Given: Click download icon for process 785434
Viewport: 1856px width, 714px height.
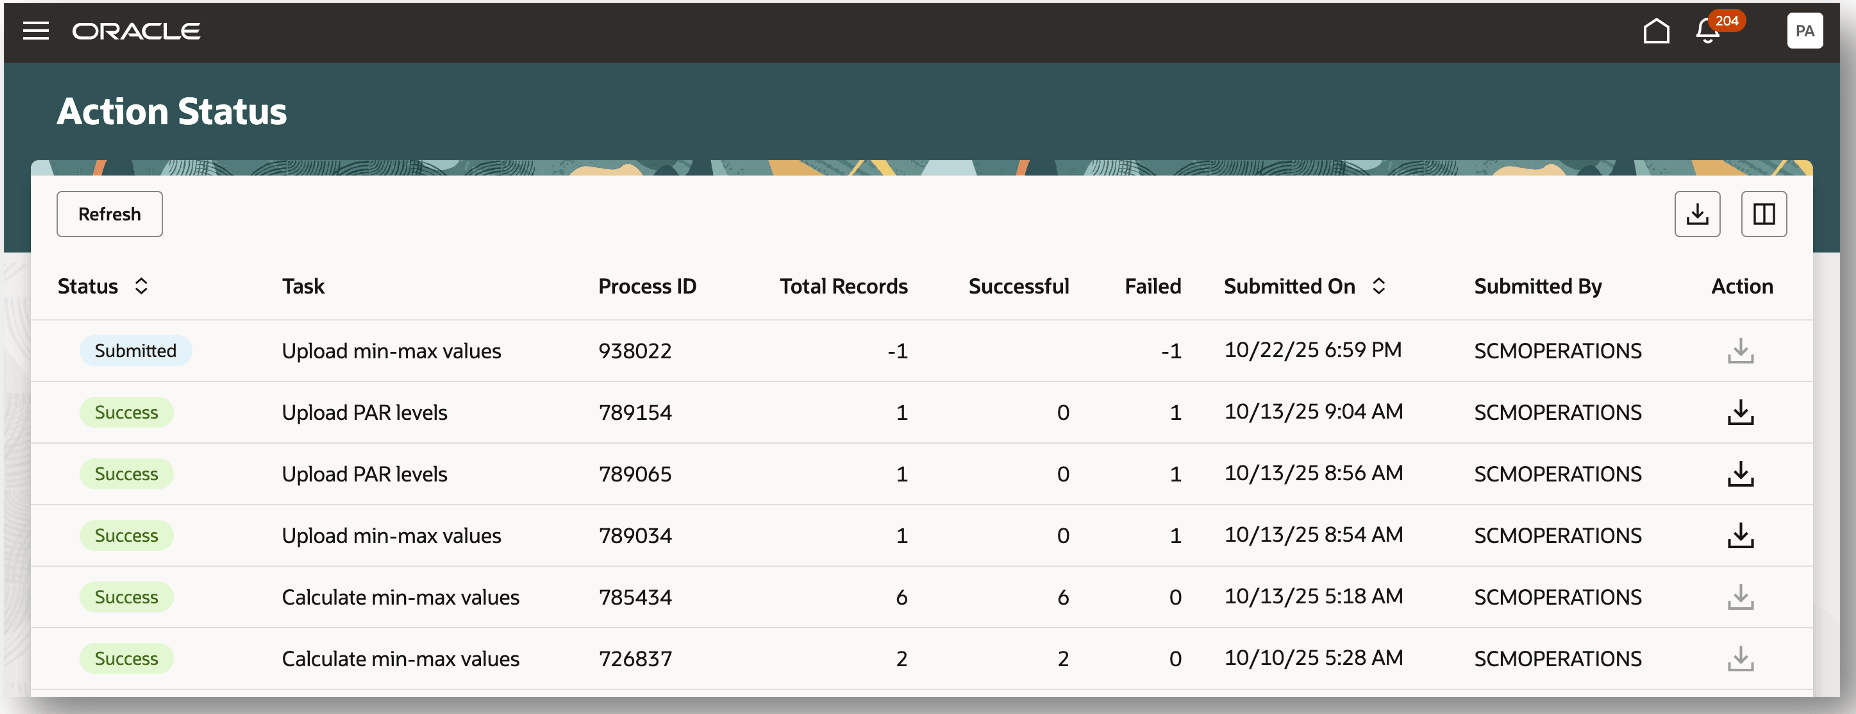Looking at the screenshot, I should click(x=1740, y=597).
